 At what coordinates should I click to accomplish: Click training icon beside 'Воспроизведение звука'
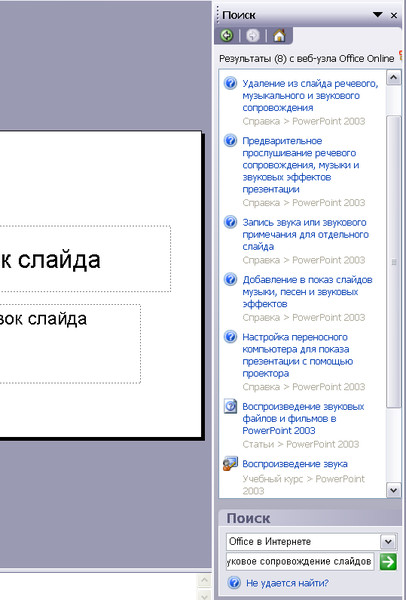point(230,463)
